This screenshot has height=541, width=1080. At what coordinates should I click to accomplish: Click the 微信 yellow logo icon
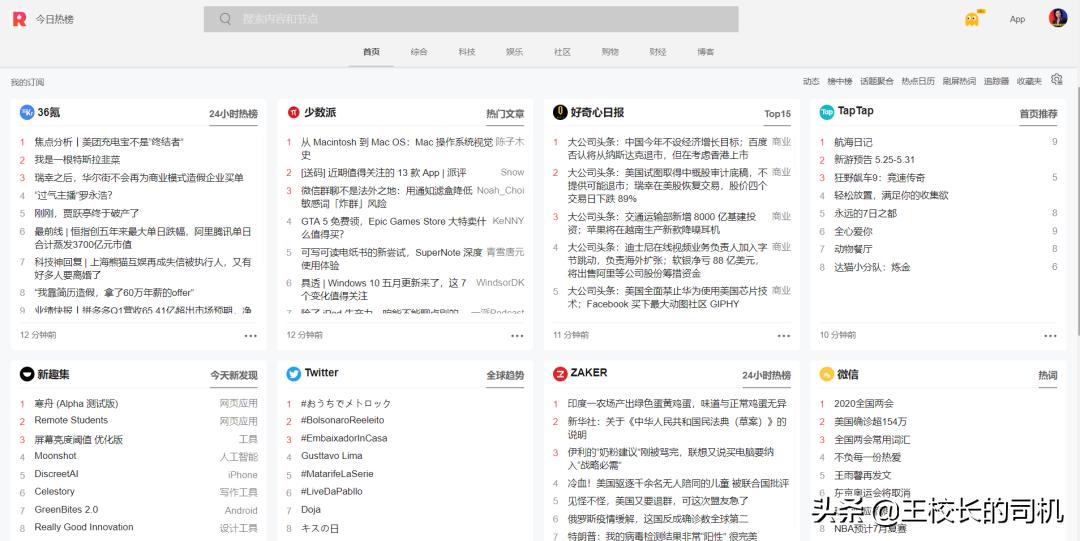[827, 374]
